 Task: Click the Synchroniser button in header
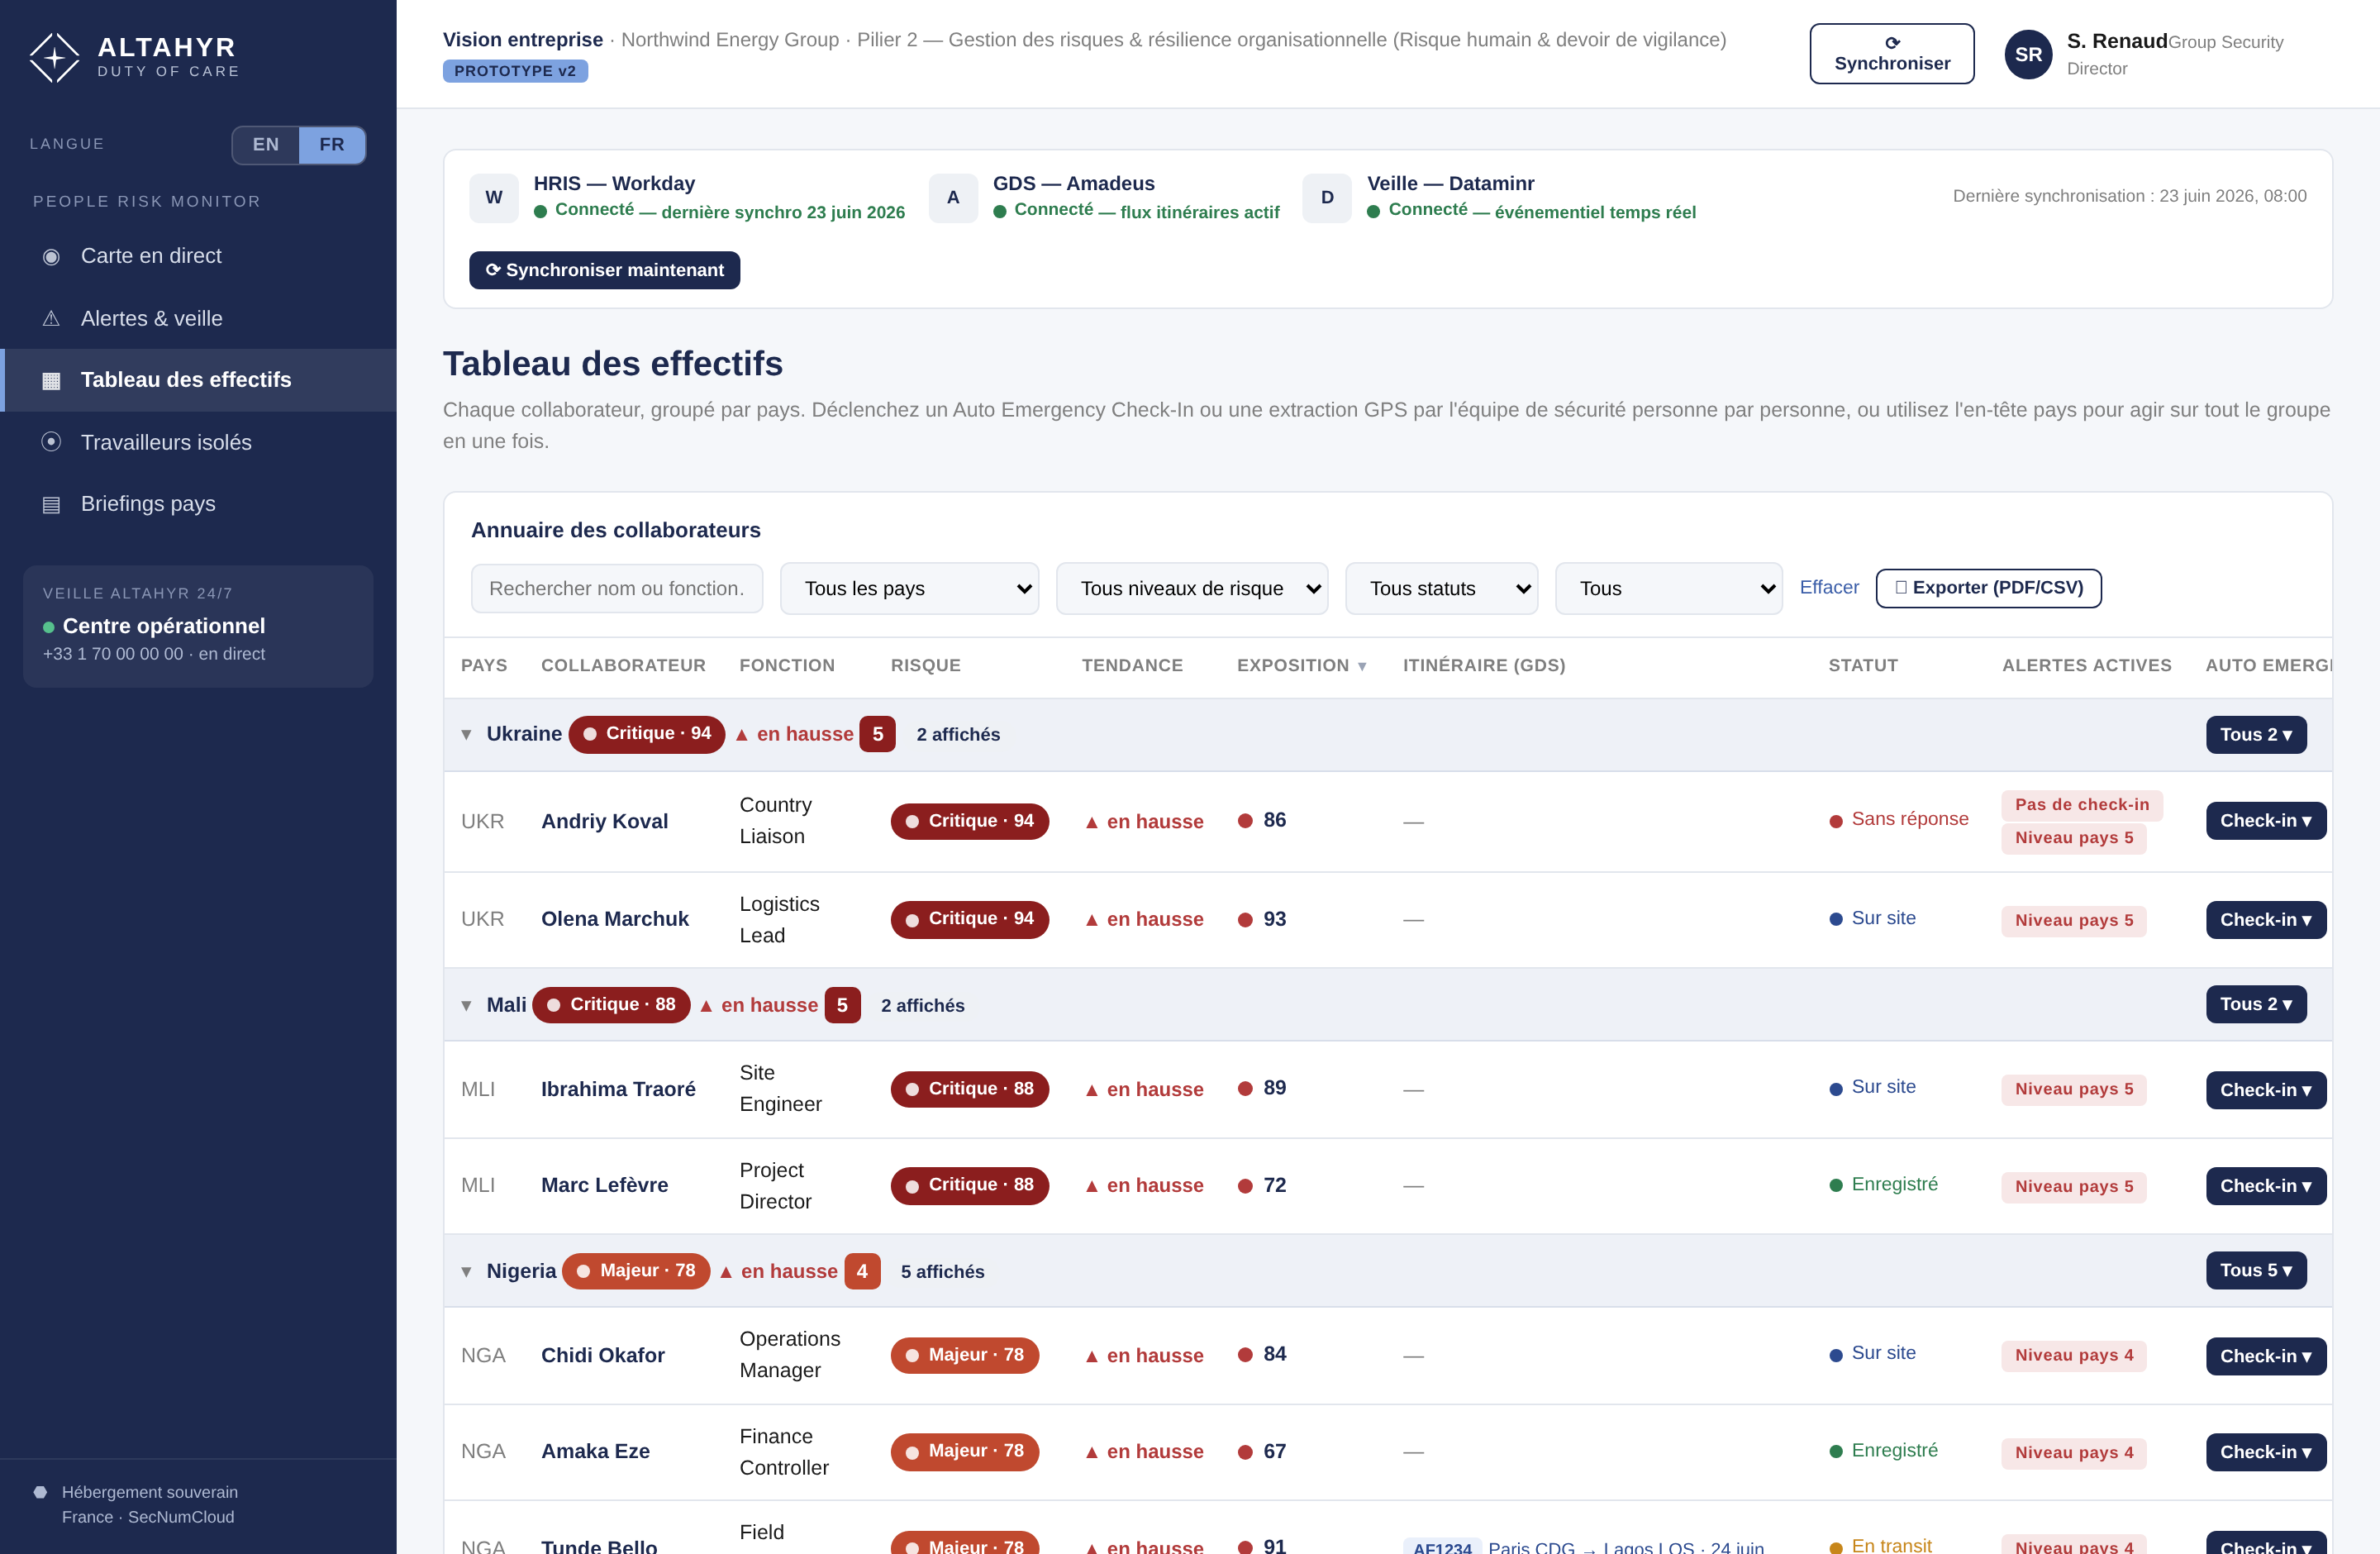pos(1892,54)
